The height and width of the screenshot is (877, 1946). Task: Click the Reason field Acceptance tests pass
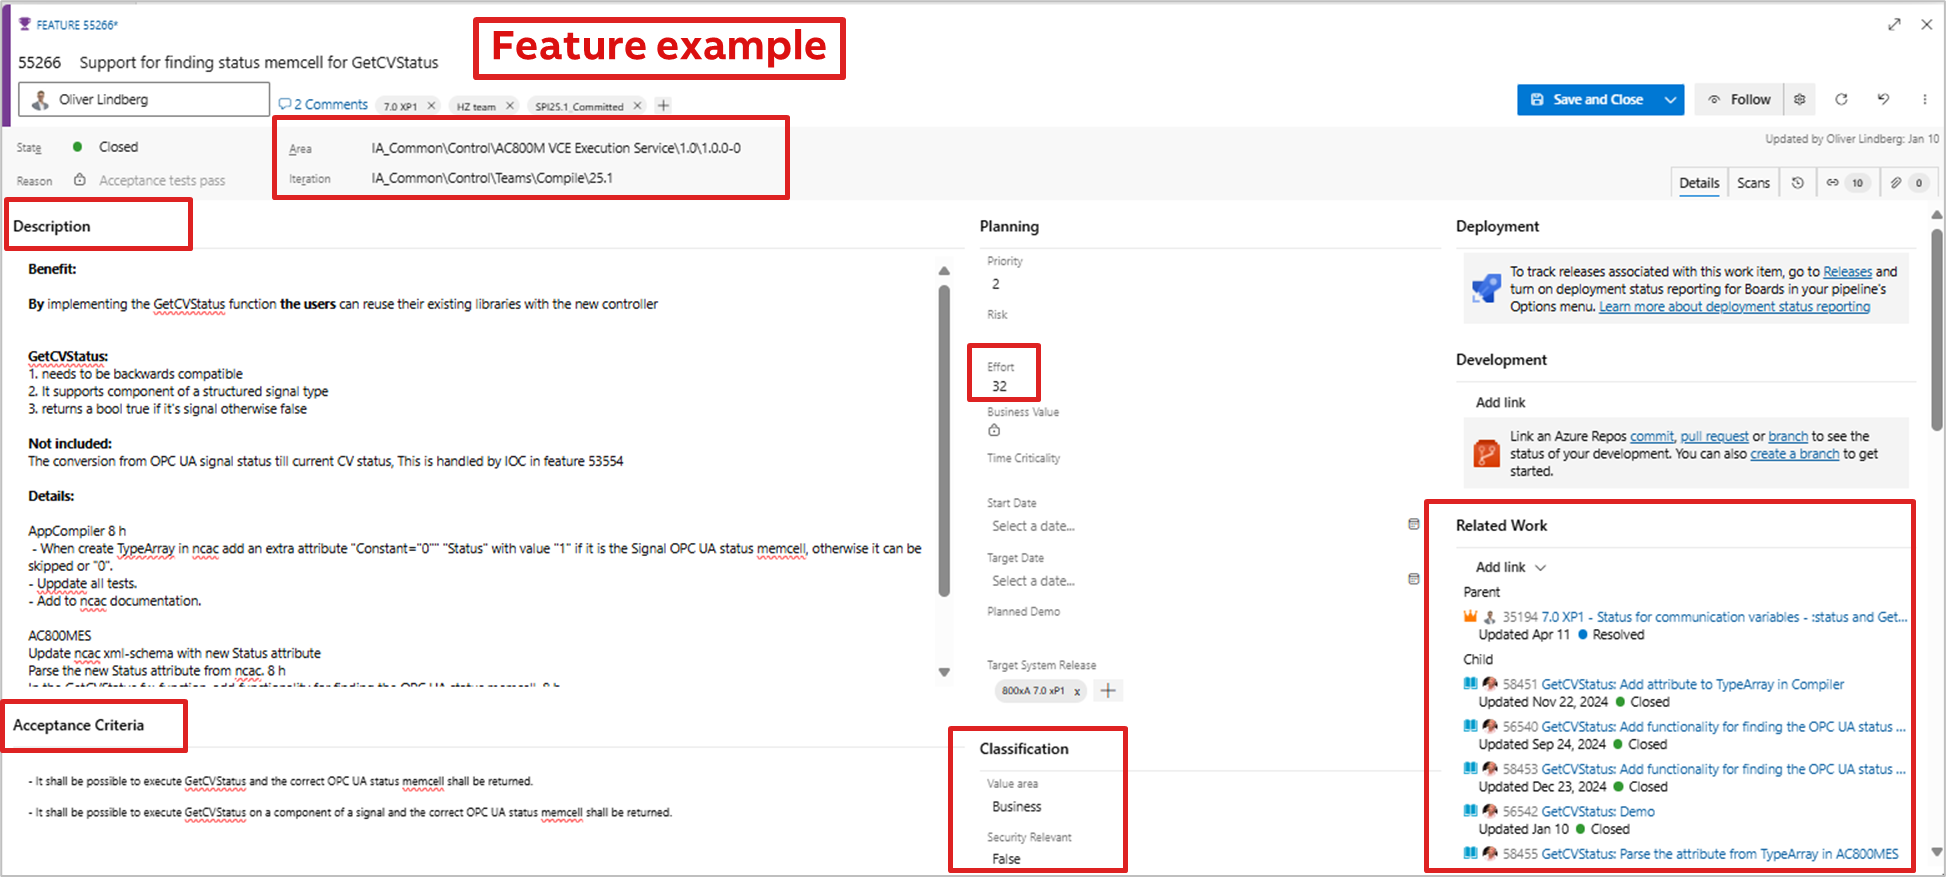162,181
